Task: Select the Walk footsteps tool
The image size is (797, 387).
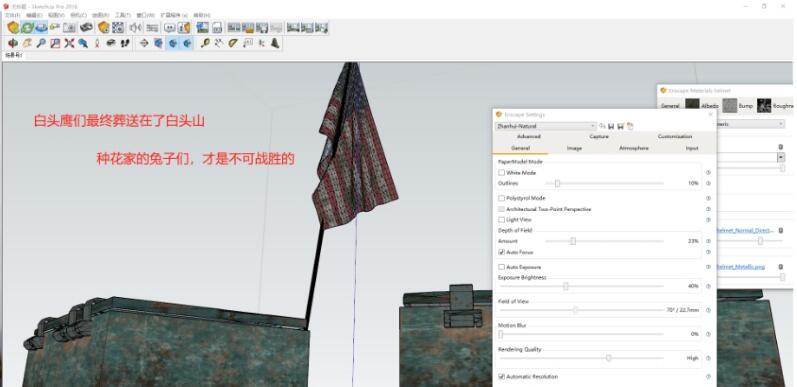Action: [x=125, y=43]
